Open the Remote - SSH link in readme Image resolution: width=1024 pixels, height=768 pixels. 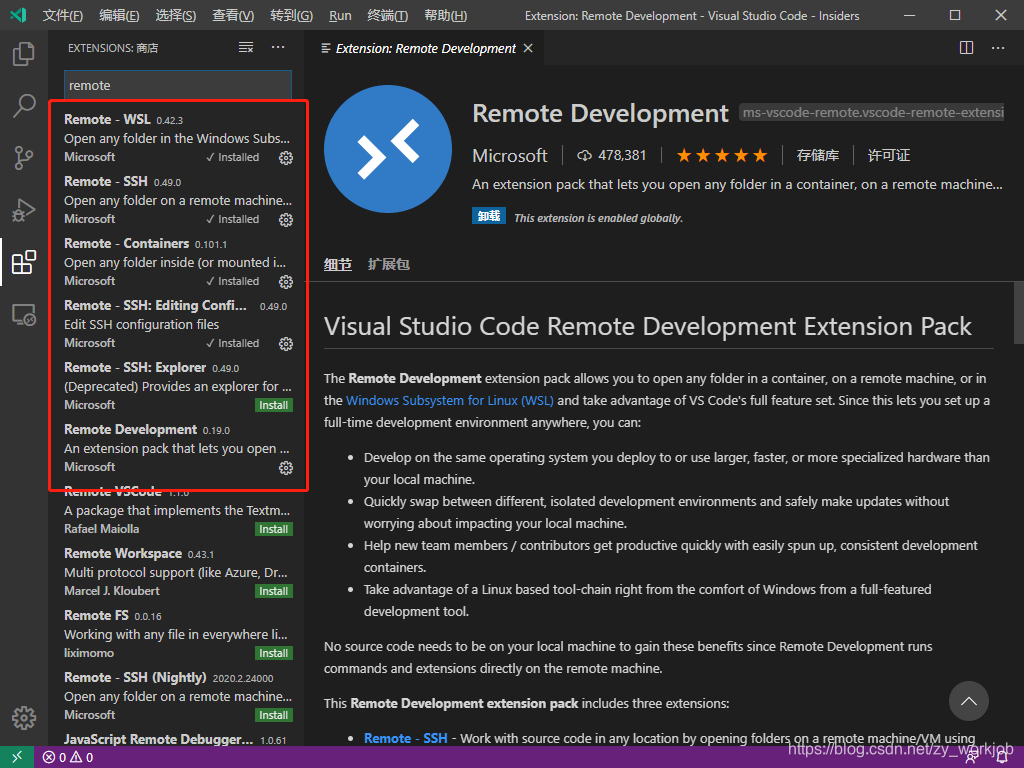coord(406,738)
